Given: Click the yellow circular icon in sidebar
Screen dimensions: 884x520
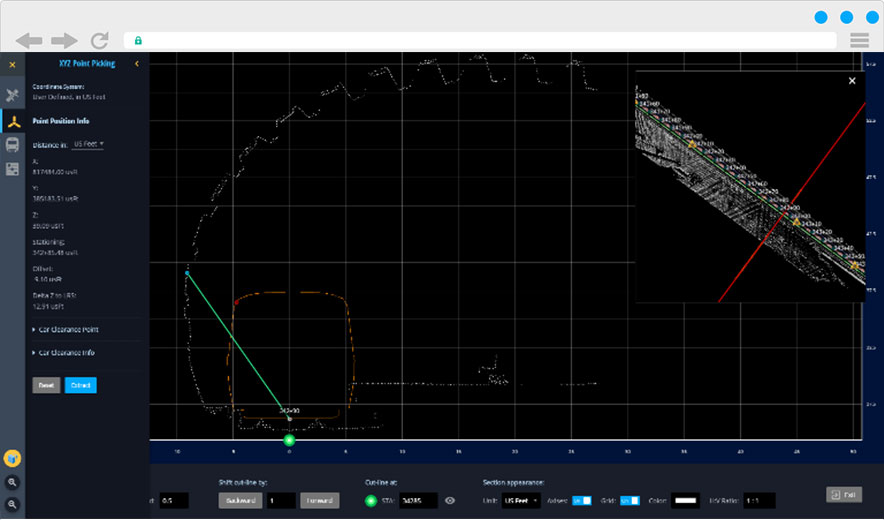Looking at the screenshot, I should tap(12, 459).
